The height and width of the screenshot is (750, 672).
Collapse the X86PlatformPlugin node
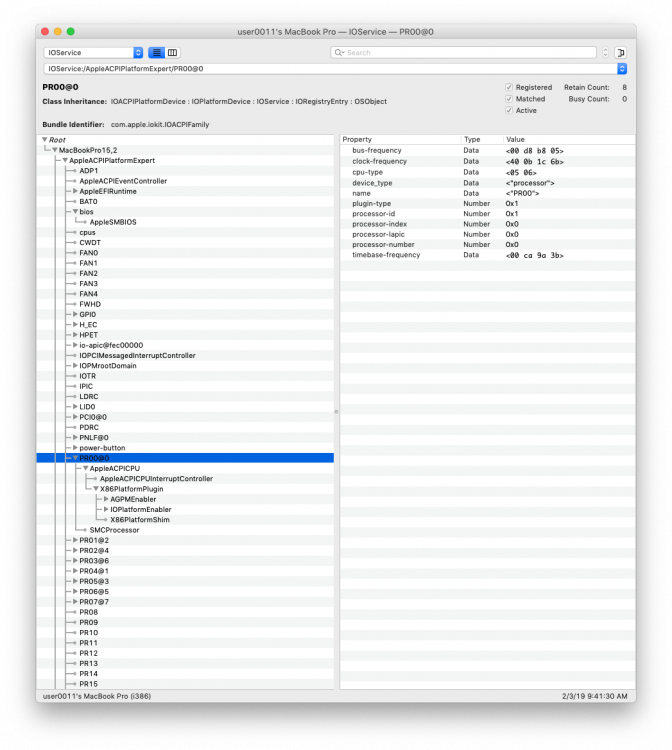96,489
